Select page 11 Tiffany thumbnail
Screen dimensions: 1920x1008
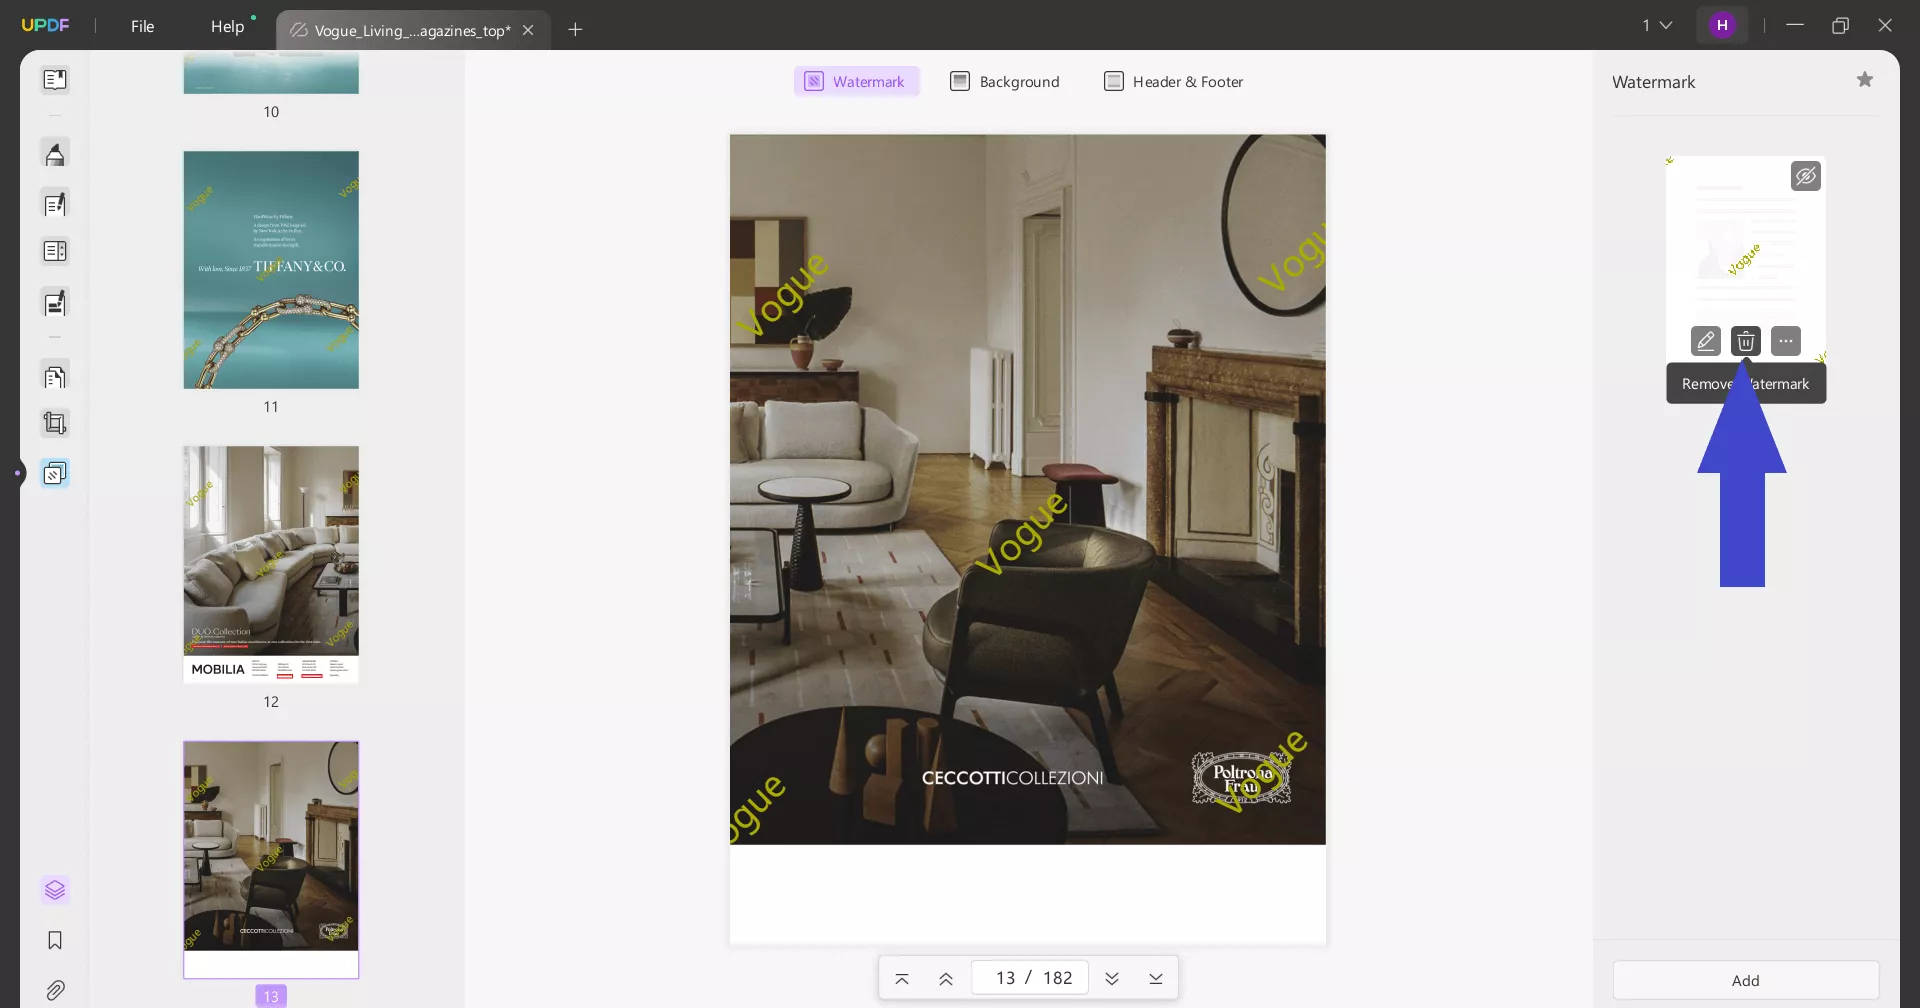point(271,270)
